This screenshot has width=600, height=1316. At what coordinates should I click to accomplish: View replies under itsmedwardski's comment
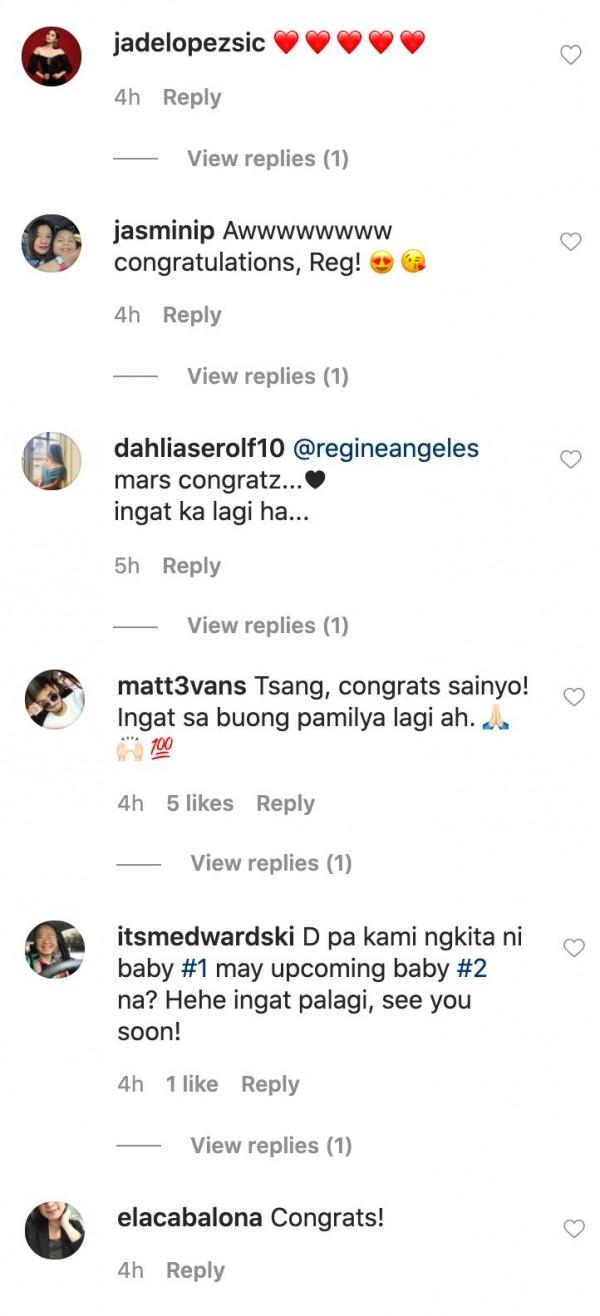click(271, 1145)
